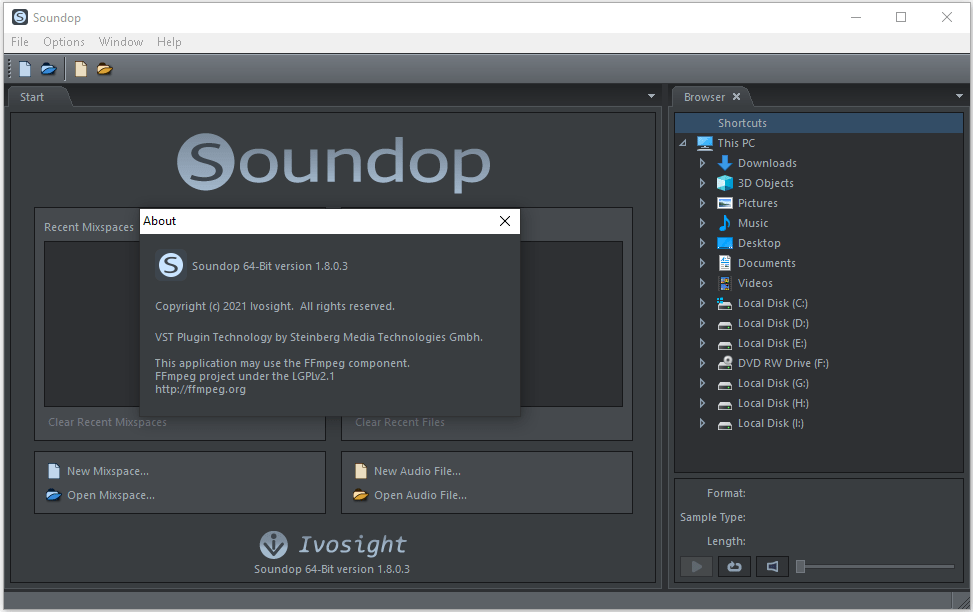Select the Shortcuts header row
973x612 pixels.
(x=818, y=123)
